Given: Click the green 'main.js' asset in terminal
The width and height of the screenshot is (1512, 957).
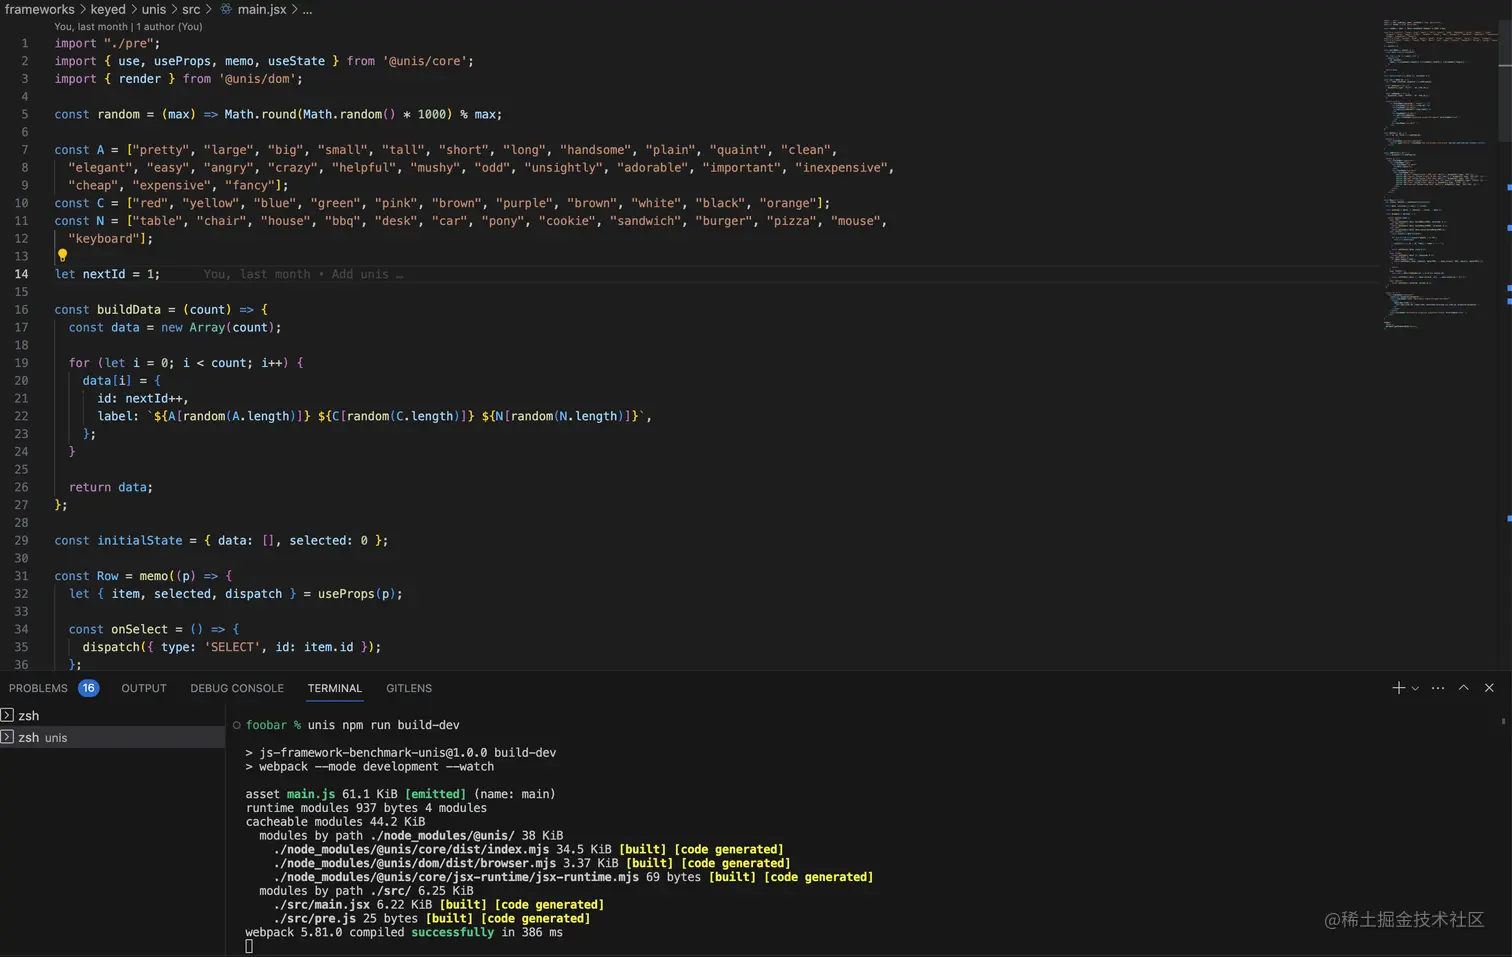Looking at the screenshot, I should coord(311,794).
